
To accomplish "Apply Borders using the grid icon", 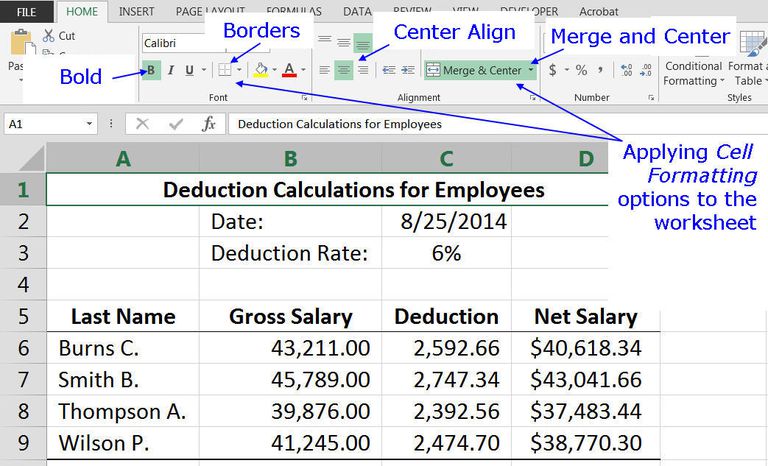I will tap(225, 70).
